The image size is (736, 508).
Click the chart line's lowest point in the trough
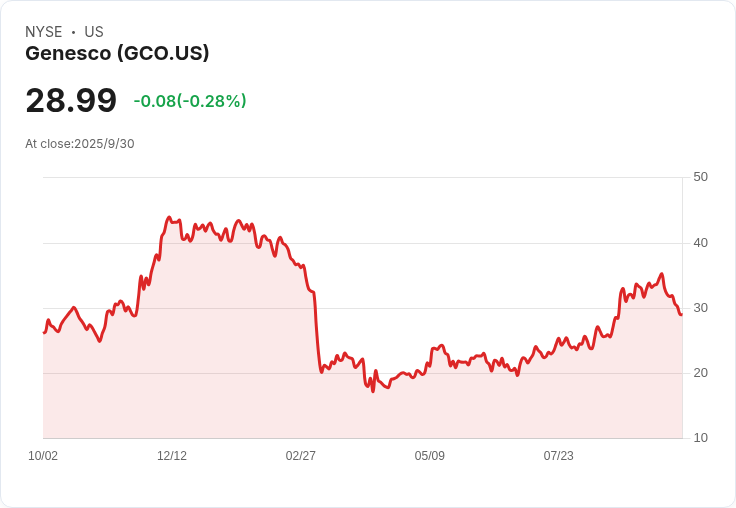click(373, 391)
